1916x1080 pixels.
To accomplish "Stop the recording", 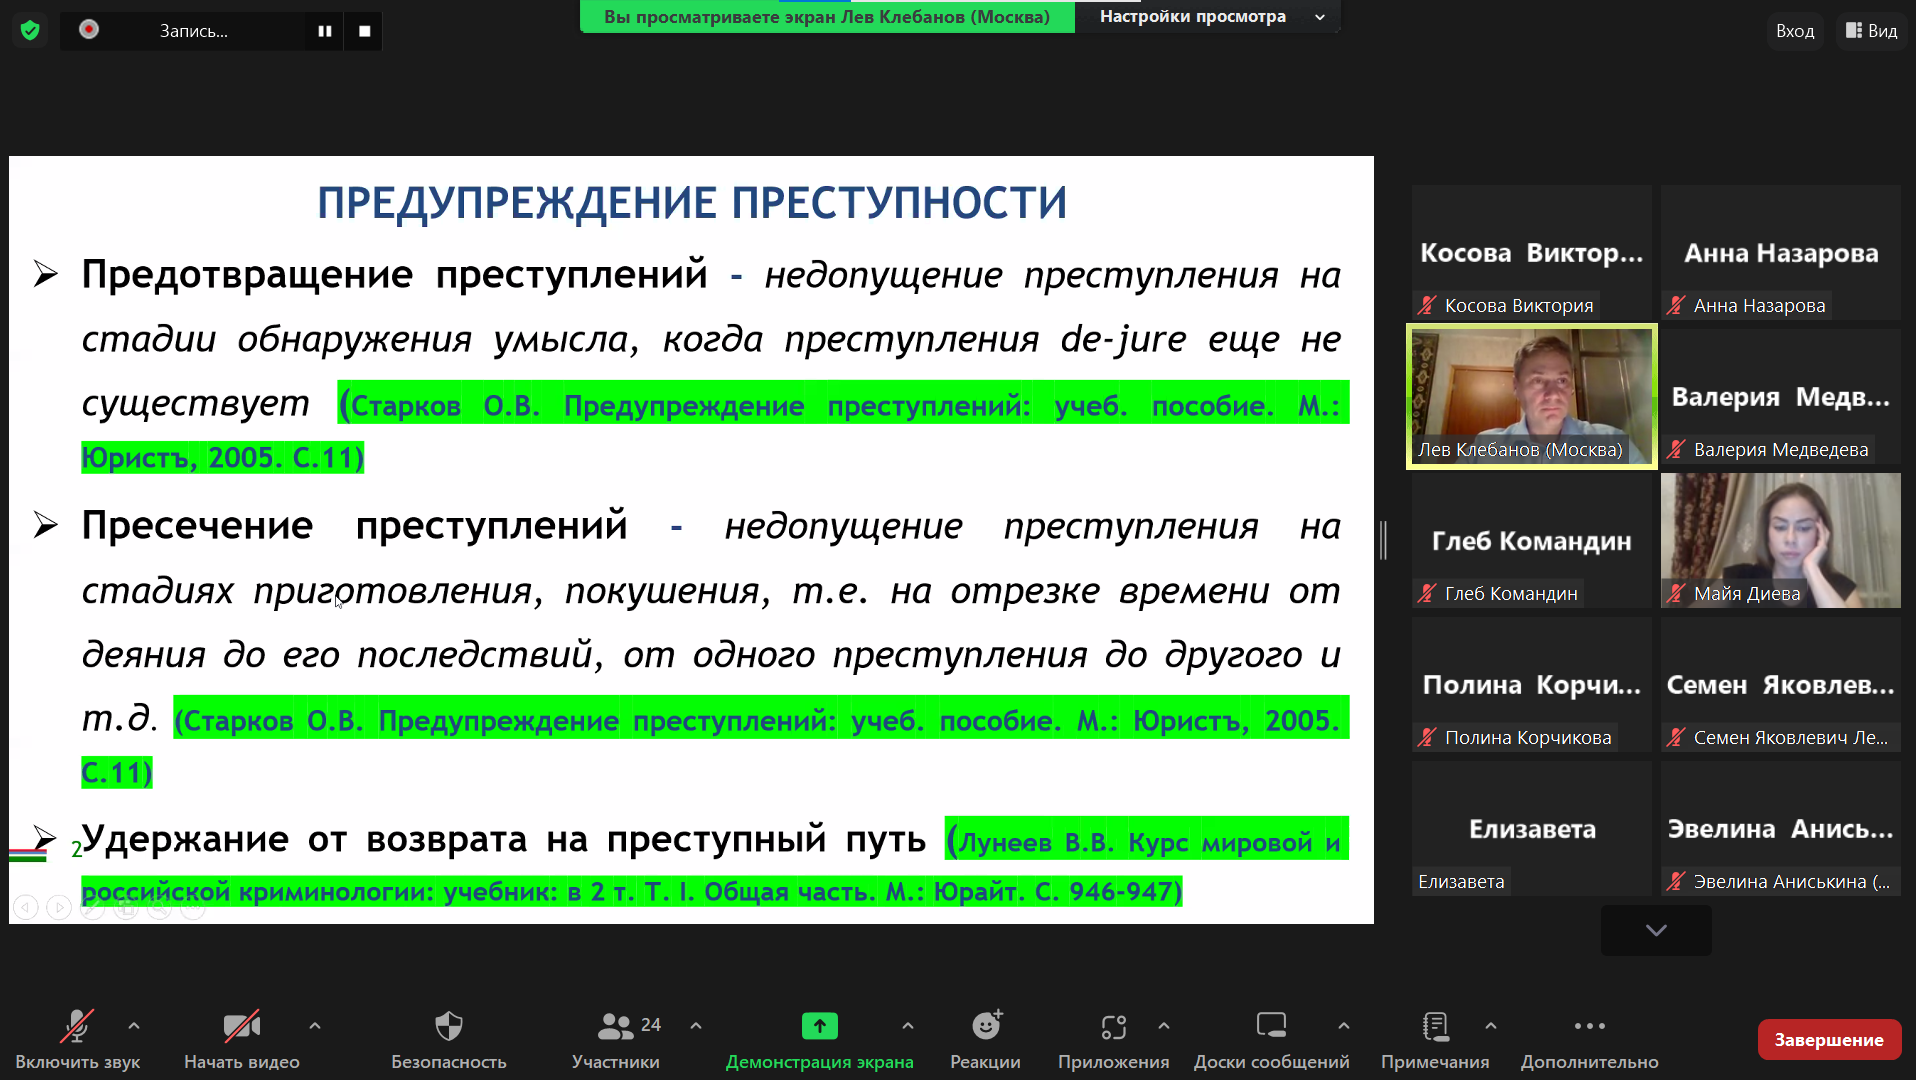I will [x=364, y=31].
